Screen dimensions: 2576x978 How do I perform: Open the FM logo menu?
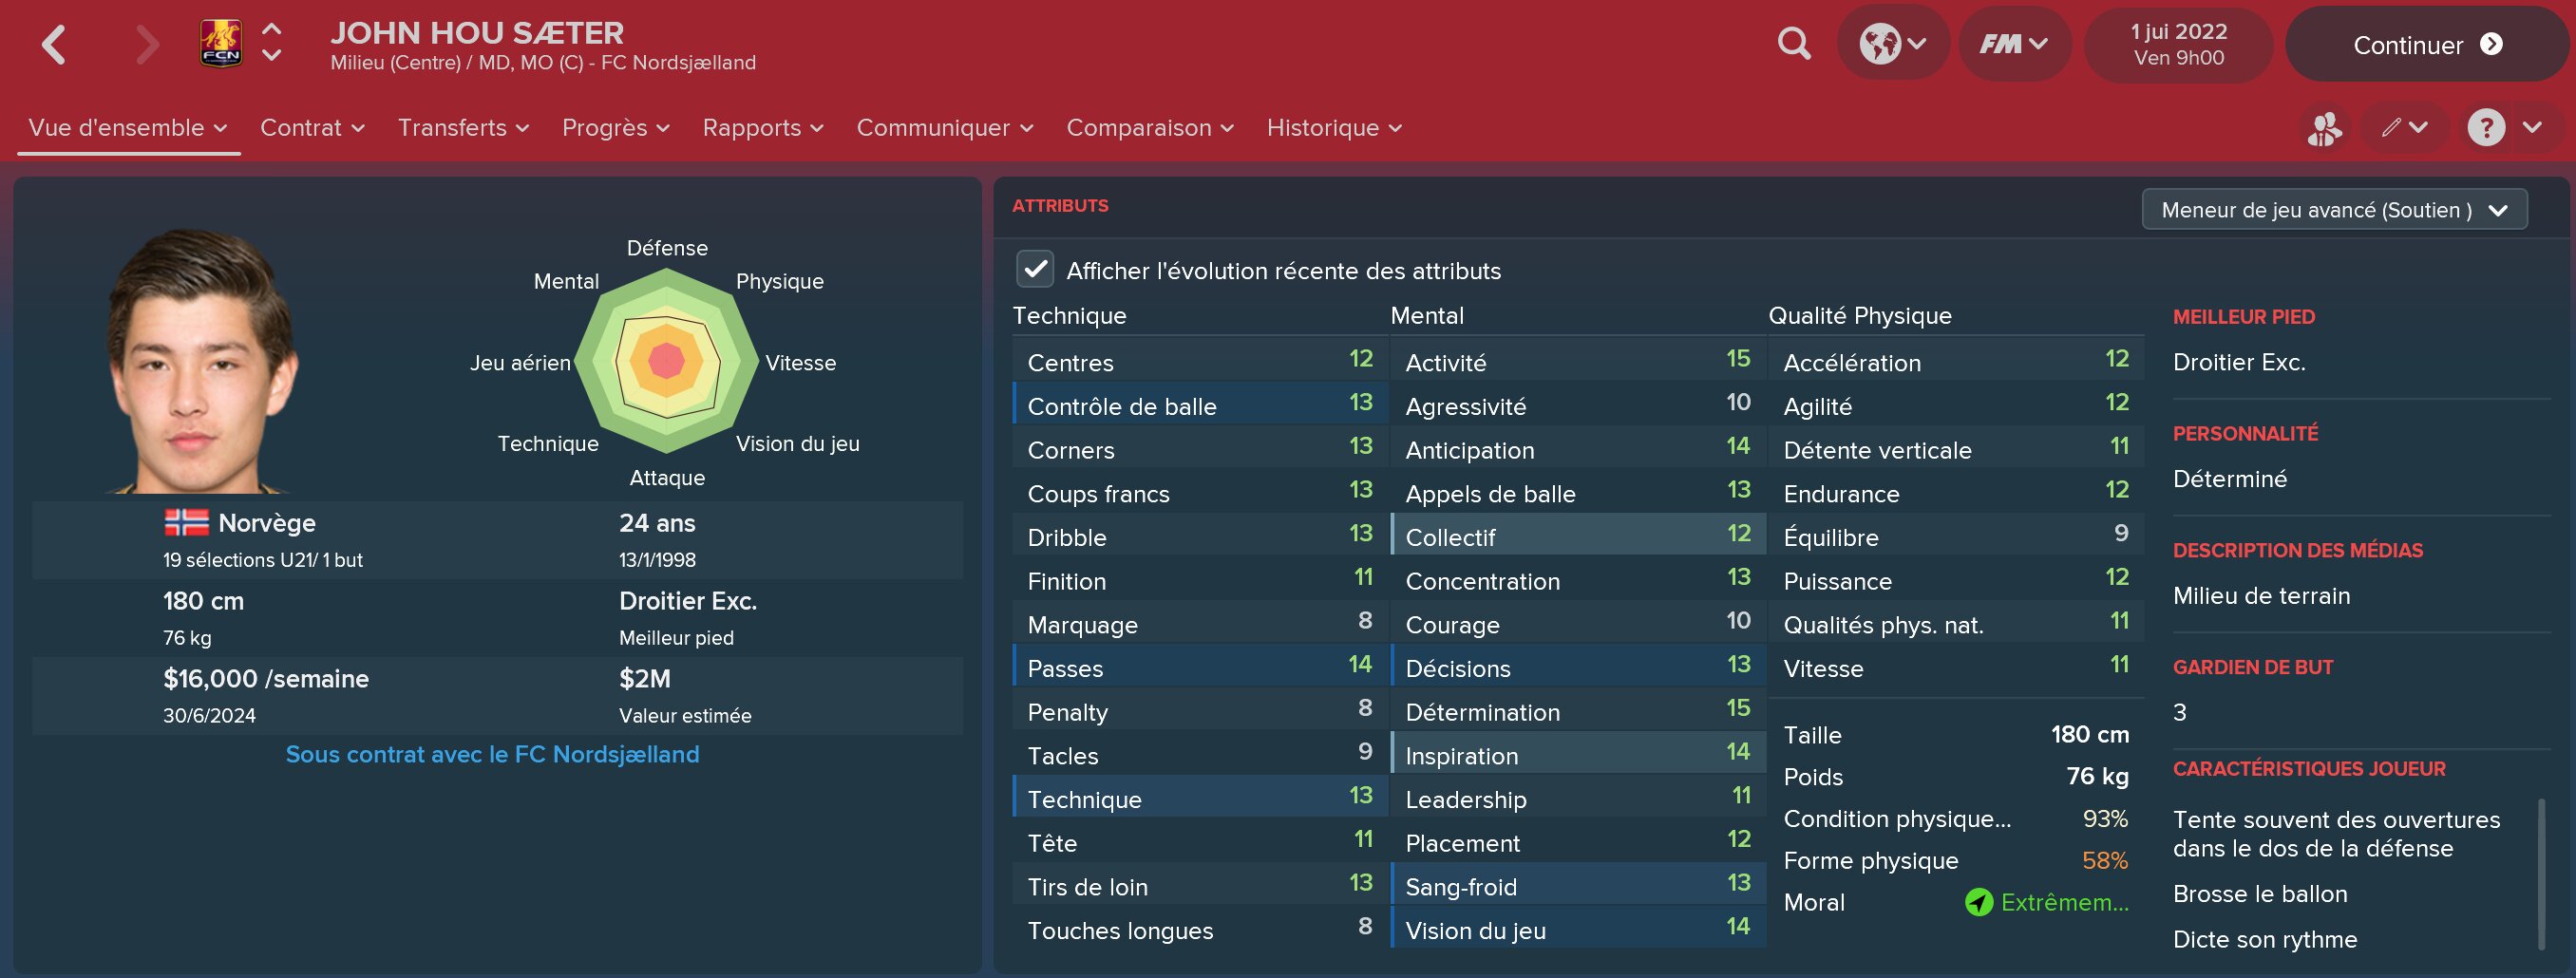pyautogui.click(x=2014, y=44)
